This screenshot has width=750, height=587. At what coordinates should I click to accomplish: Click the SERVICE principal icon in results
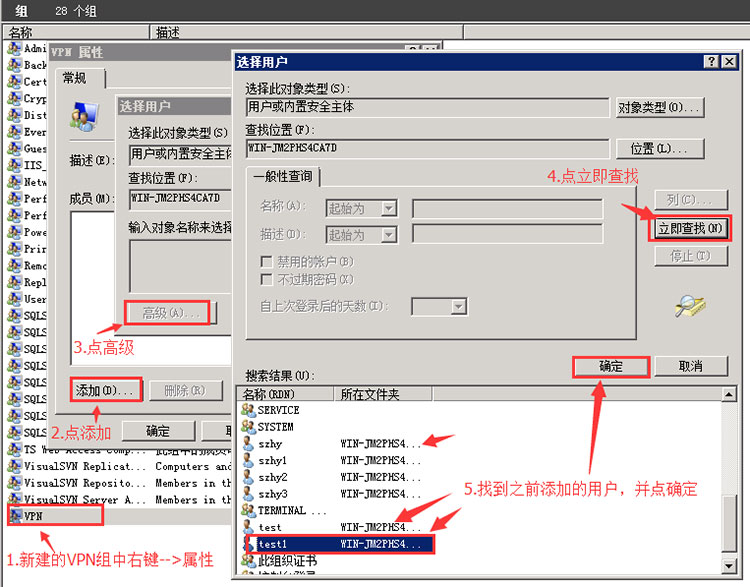[249, 410]
